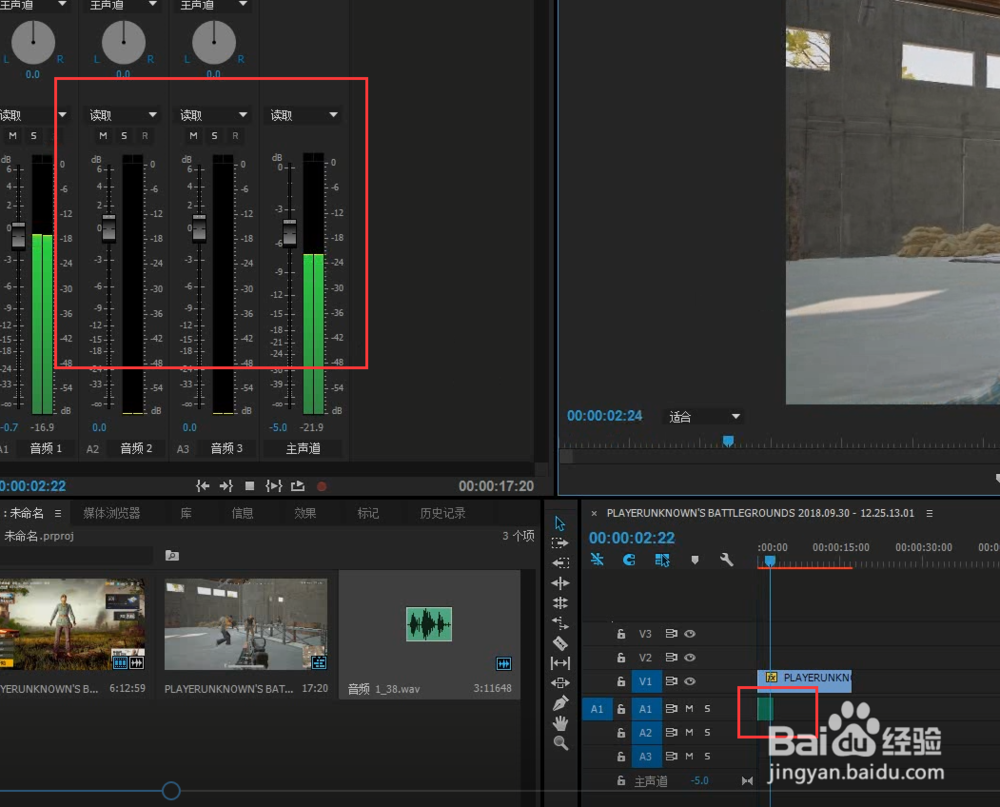Switch to the 媒体浏览器 tab

[x=112, y=513]
